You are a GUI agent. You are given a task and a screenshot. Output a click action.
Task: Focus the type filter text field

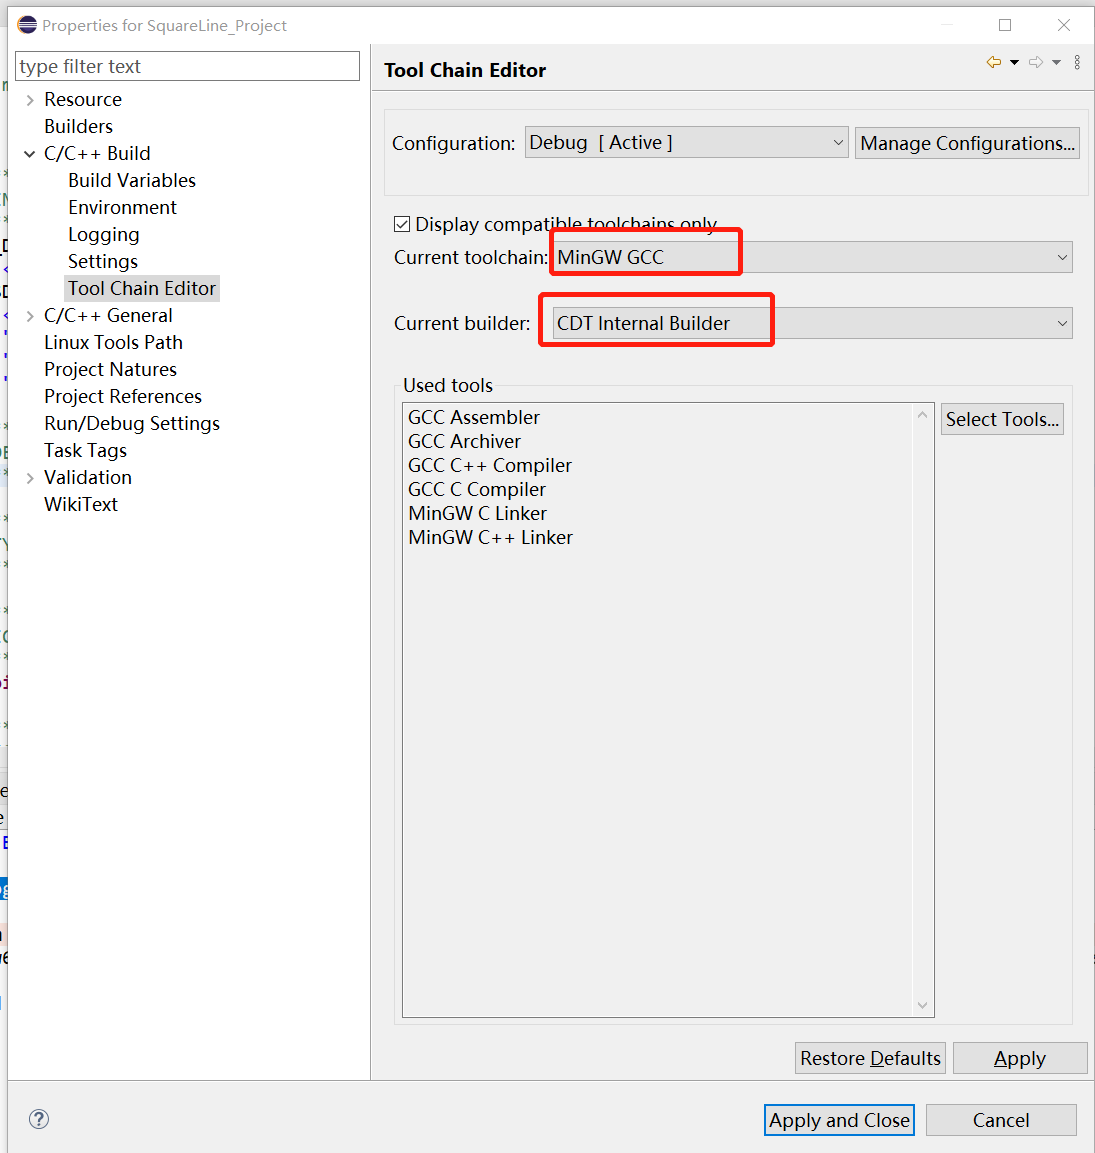coord(188,66)
